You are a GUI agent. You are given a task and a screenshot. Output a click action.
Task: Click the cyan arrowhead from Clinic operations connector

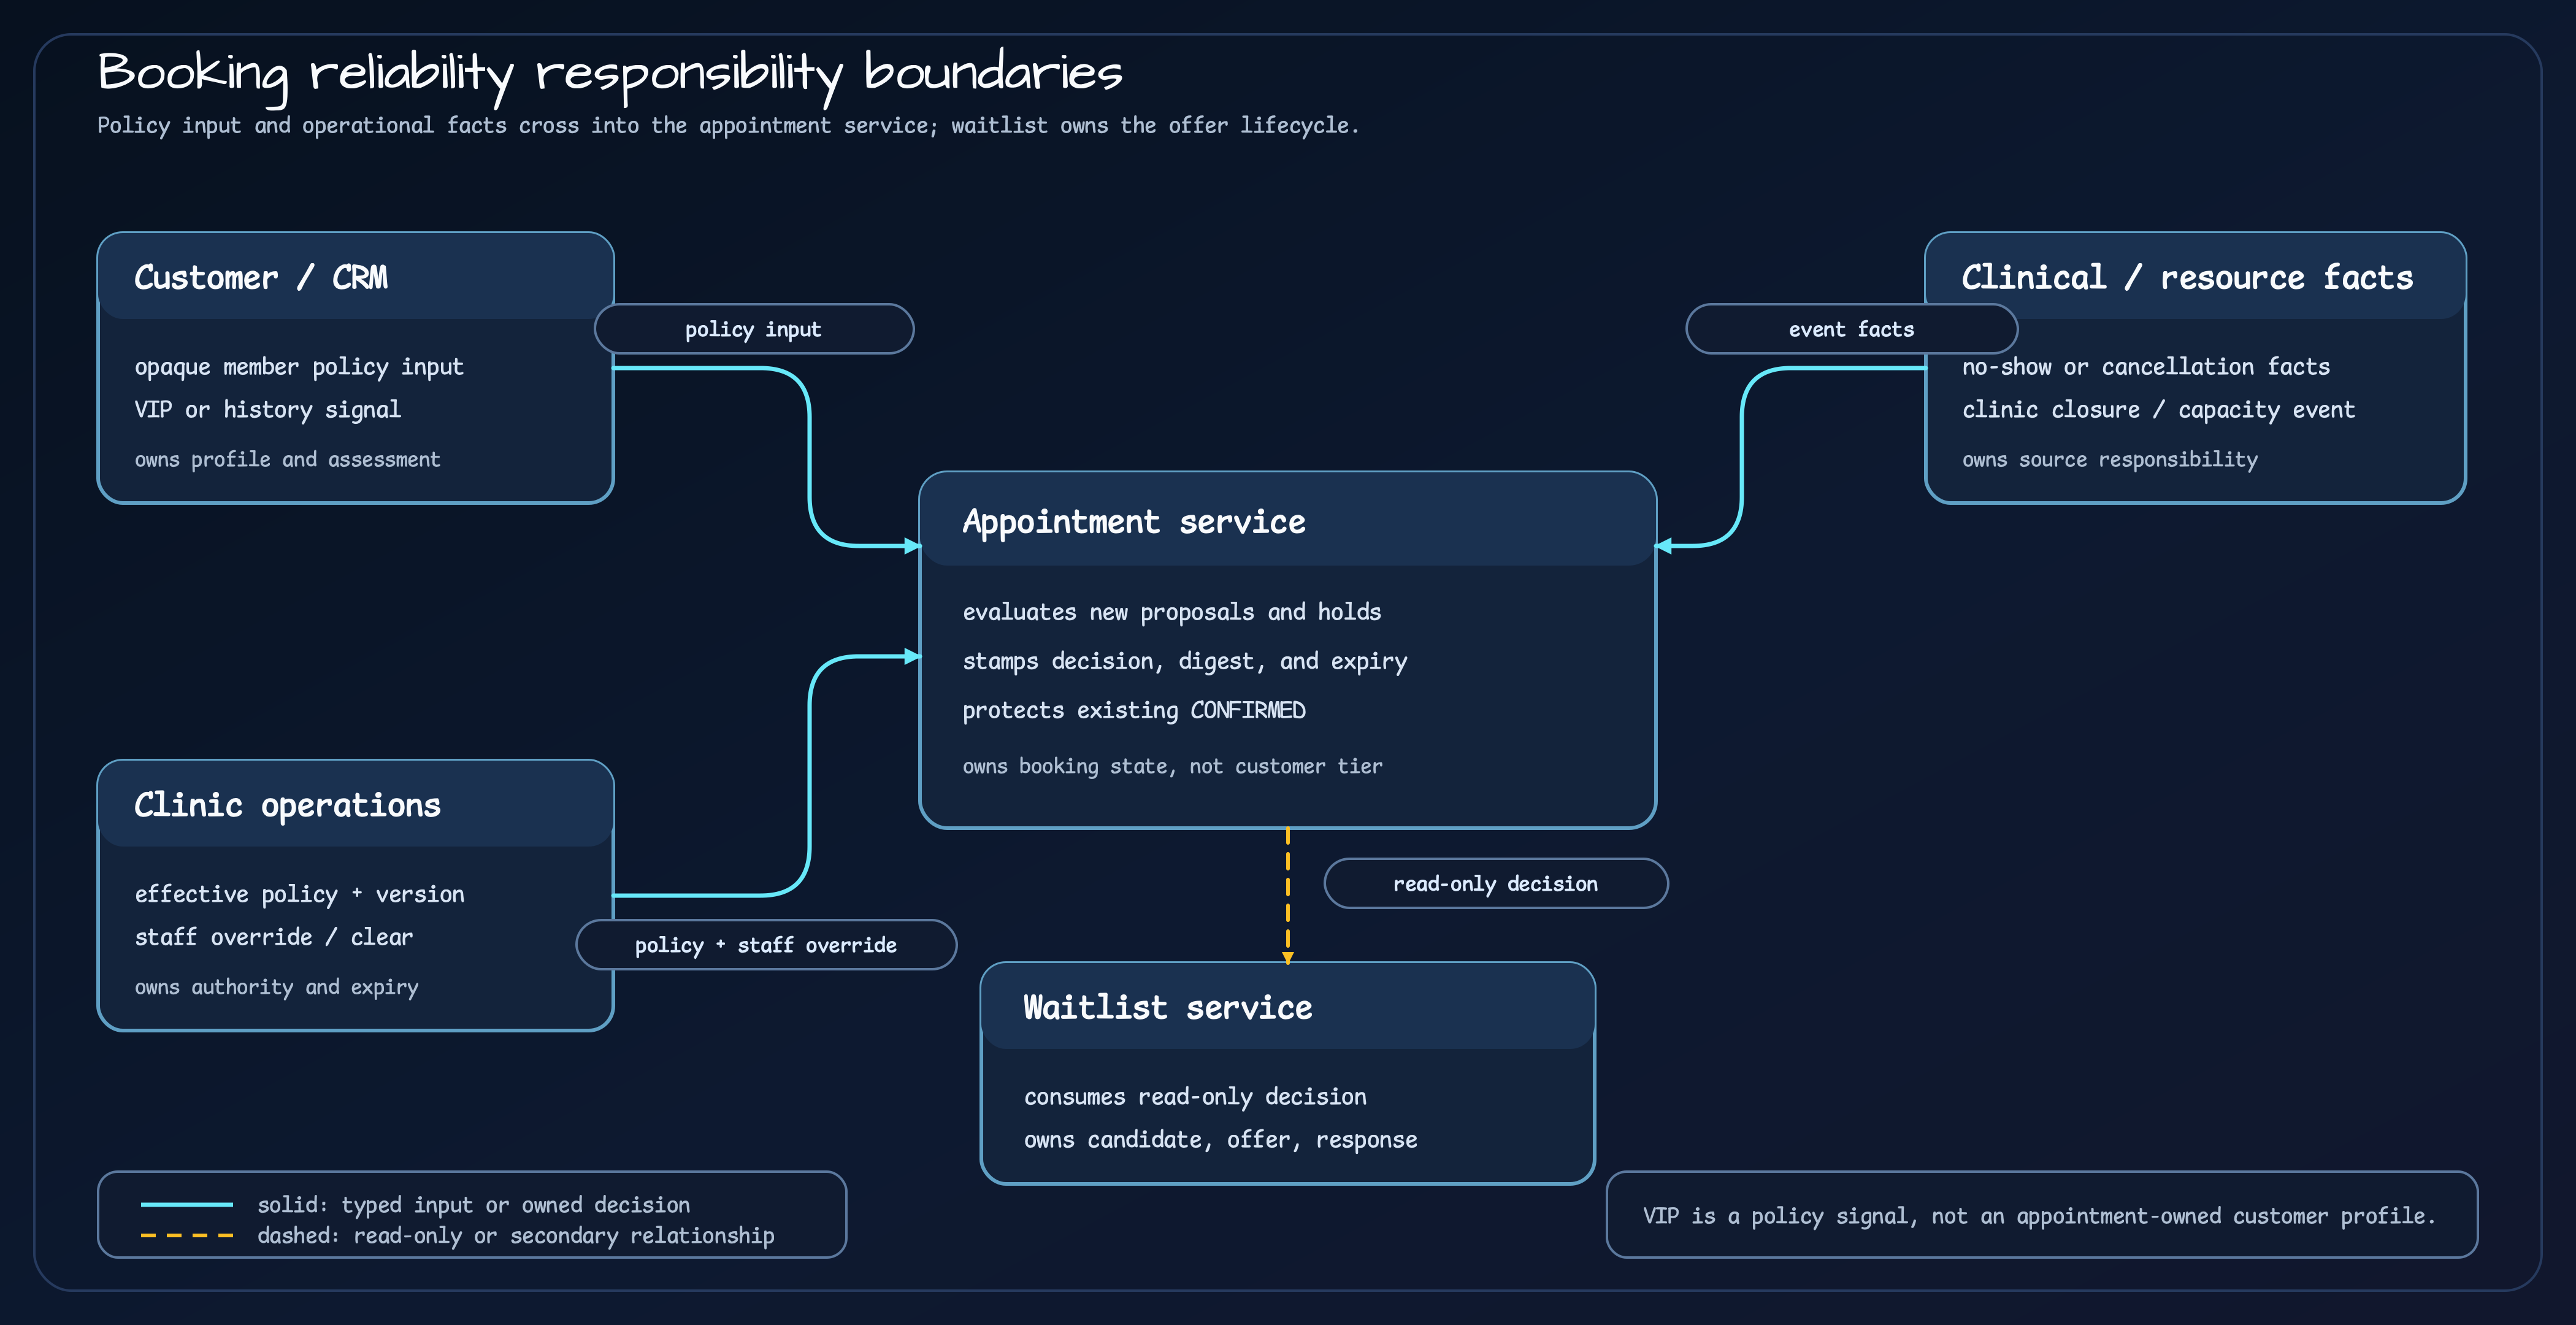(x=912, y=657)
